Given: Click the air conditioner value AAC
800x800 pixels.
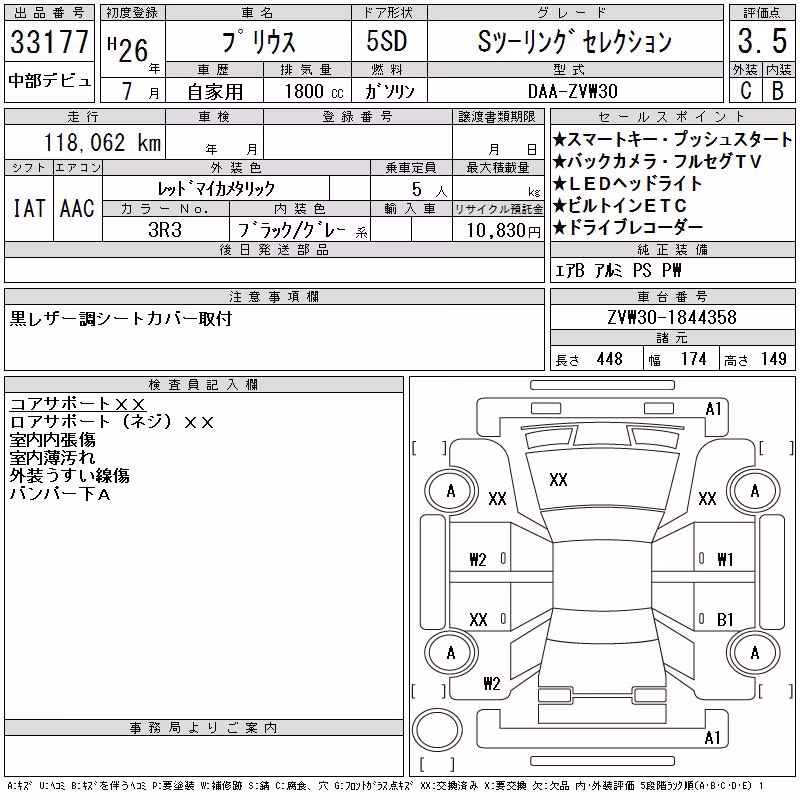Looking at the screenshot, I should 77,208.
